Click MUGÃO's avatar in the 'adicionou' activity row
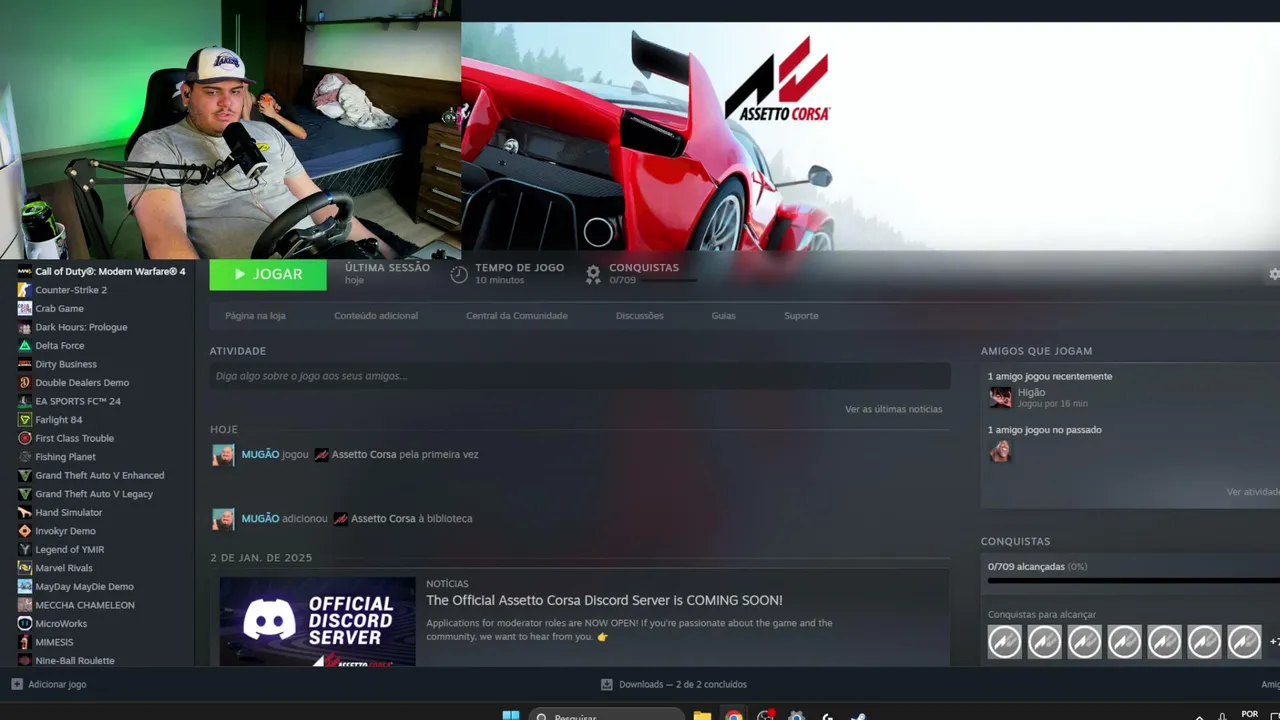1280x720 pixels. coord(223,519)
